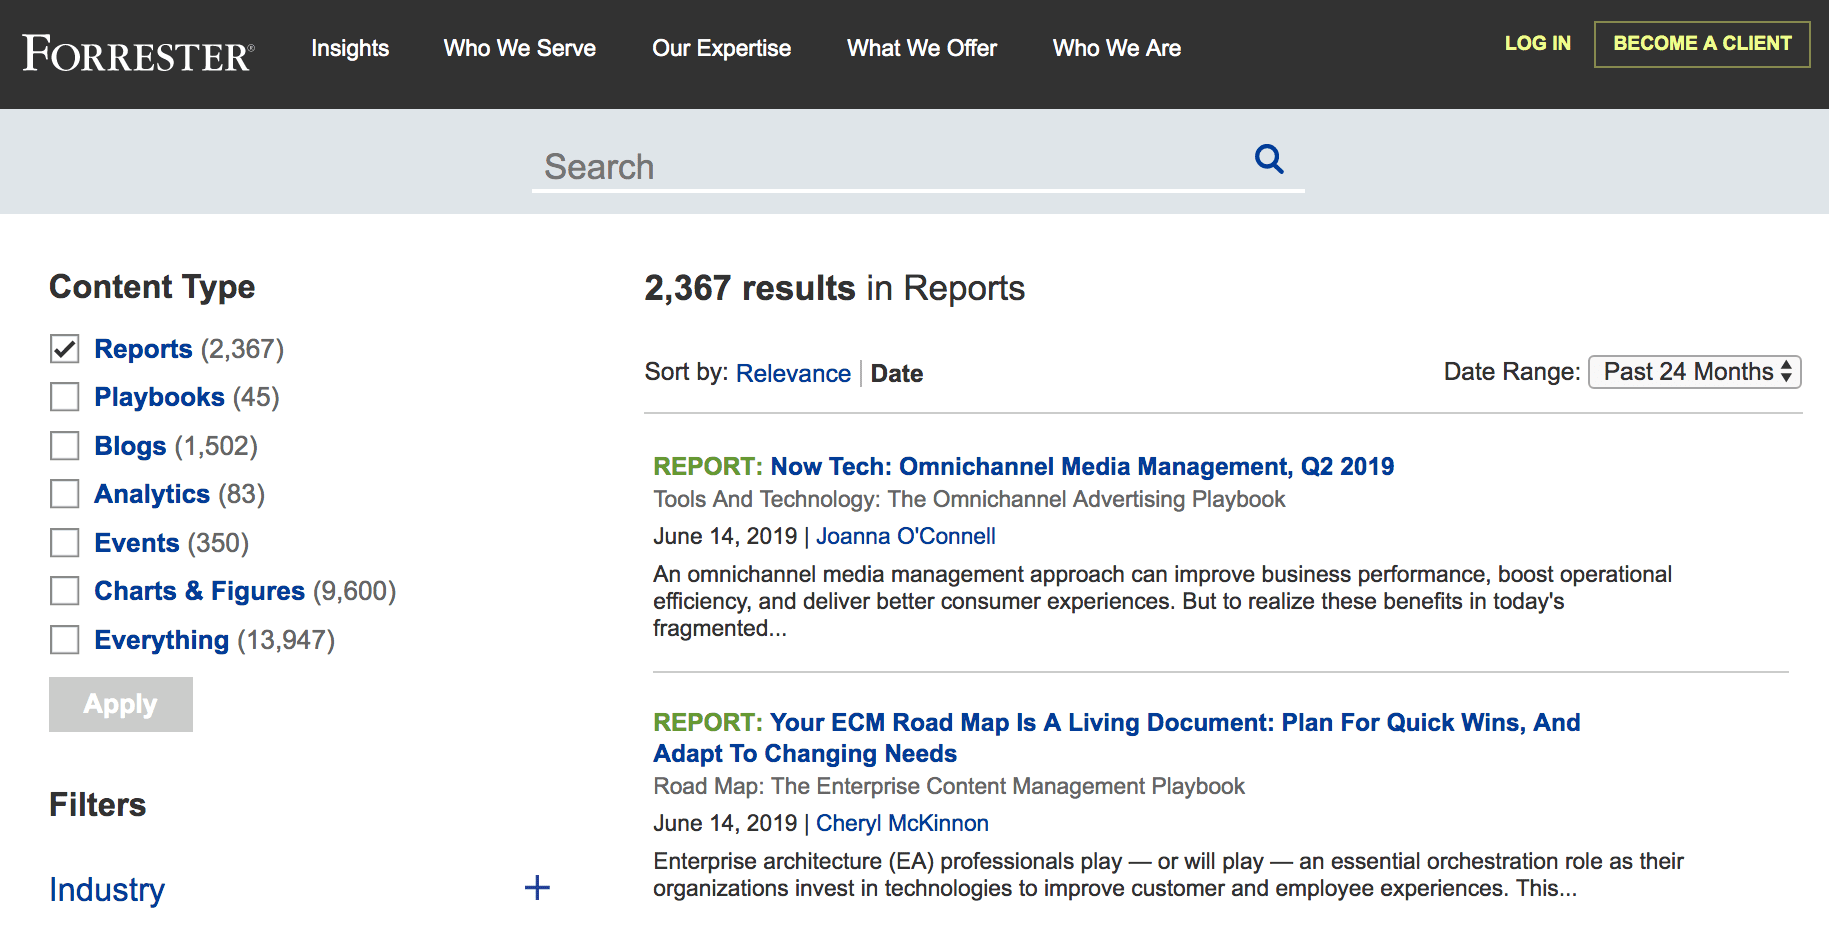Click the Analytics content type link
Screen dimensions: 1829x927
click(152, 494)
